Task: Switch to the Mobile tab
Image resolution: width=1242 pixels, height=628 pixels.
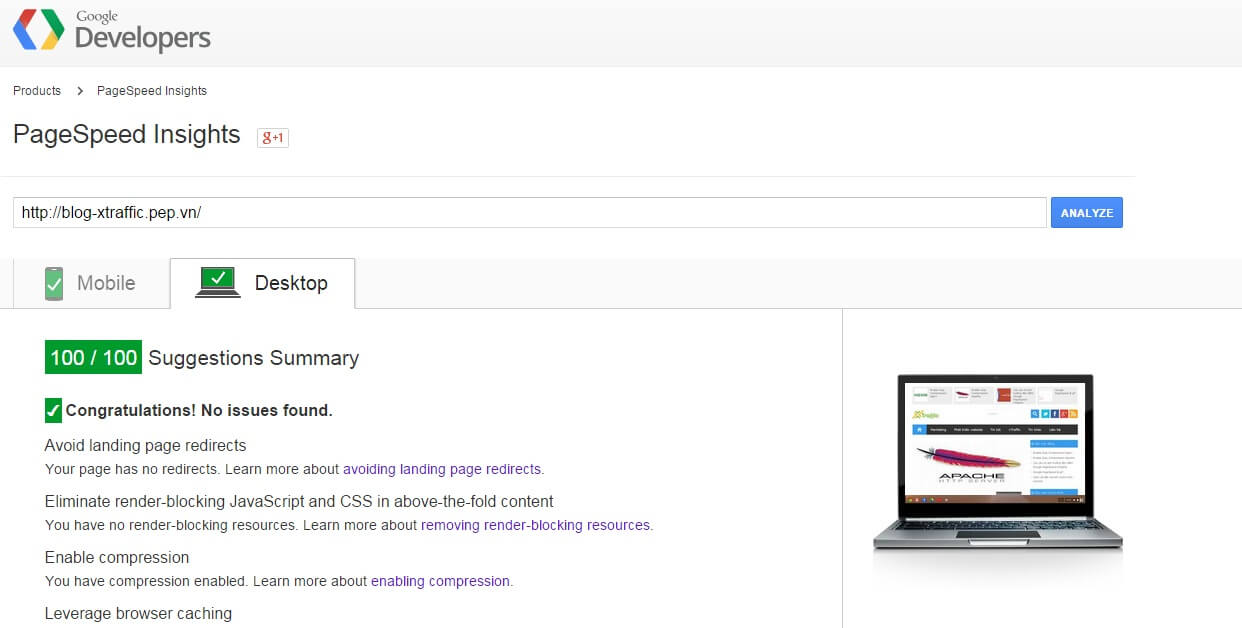Action: (x=91, y=283)
